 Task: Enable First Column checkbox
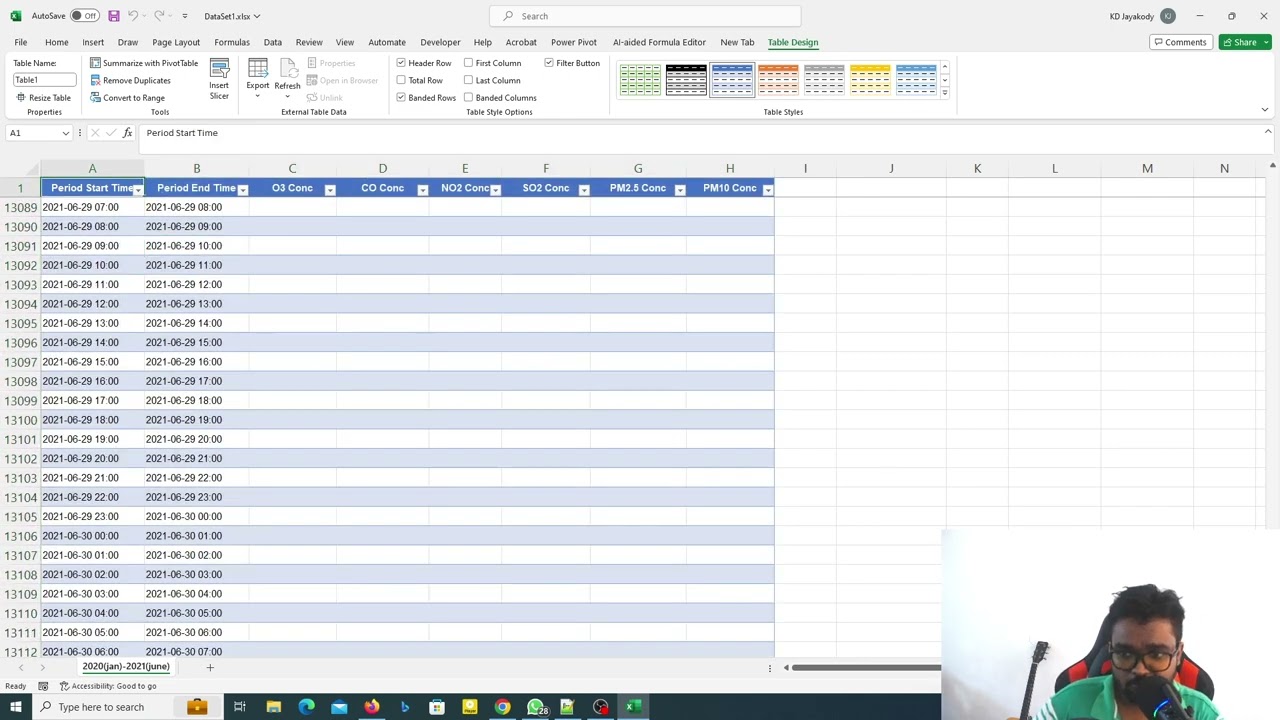tap(468, 63)
